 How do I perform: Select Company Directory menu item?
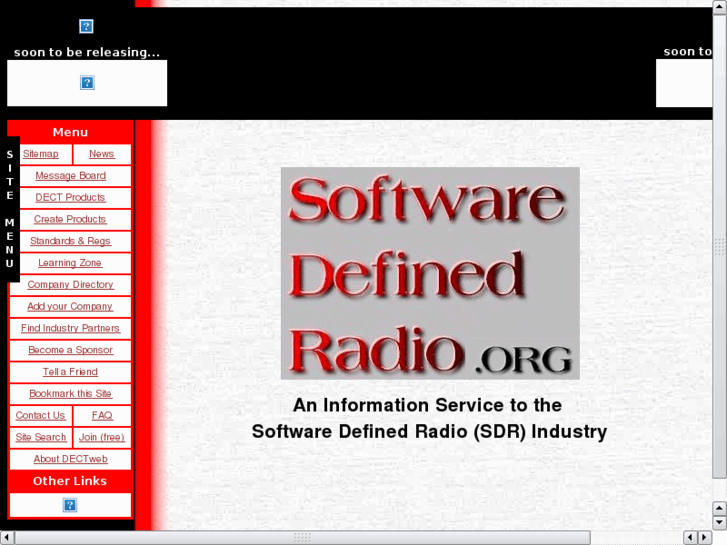(x=70, y=285)
